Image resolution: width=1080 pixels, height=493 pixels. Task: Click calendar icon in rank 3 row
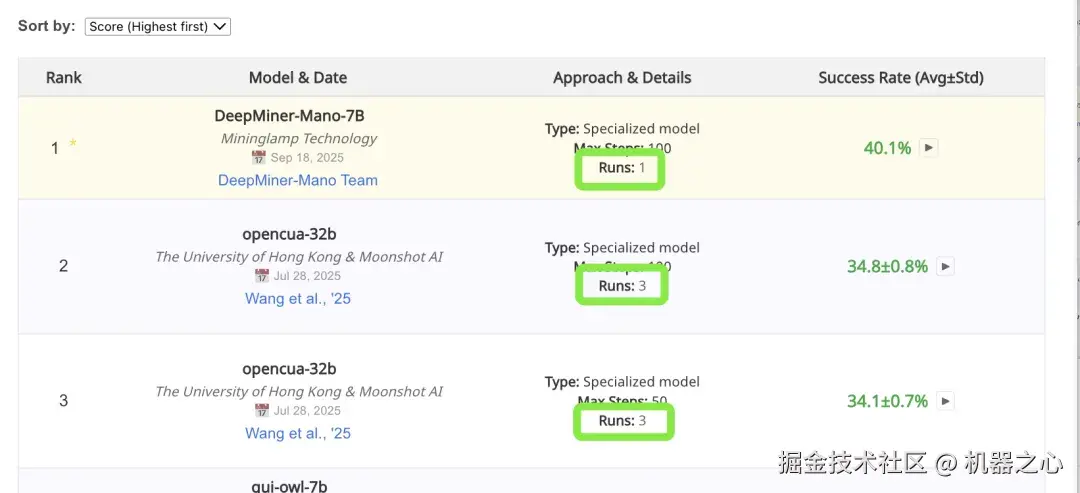(262, 411)
